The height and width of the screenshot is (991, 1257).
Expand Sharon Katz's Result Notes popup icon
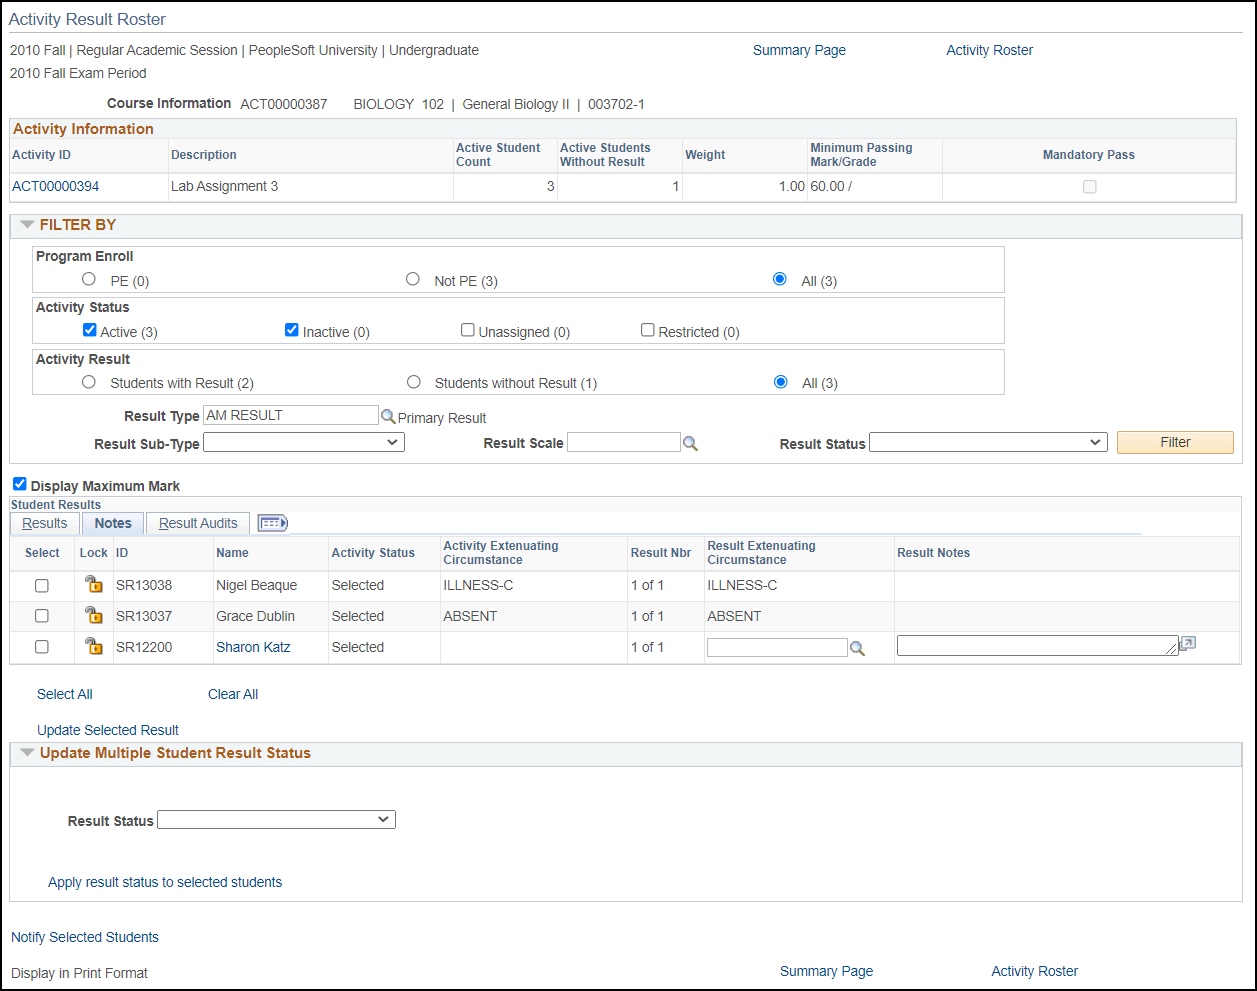point(1187,643)
